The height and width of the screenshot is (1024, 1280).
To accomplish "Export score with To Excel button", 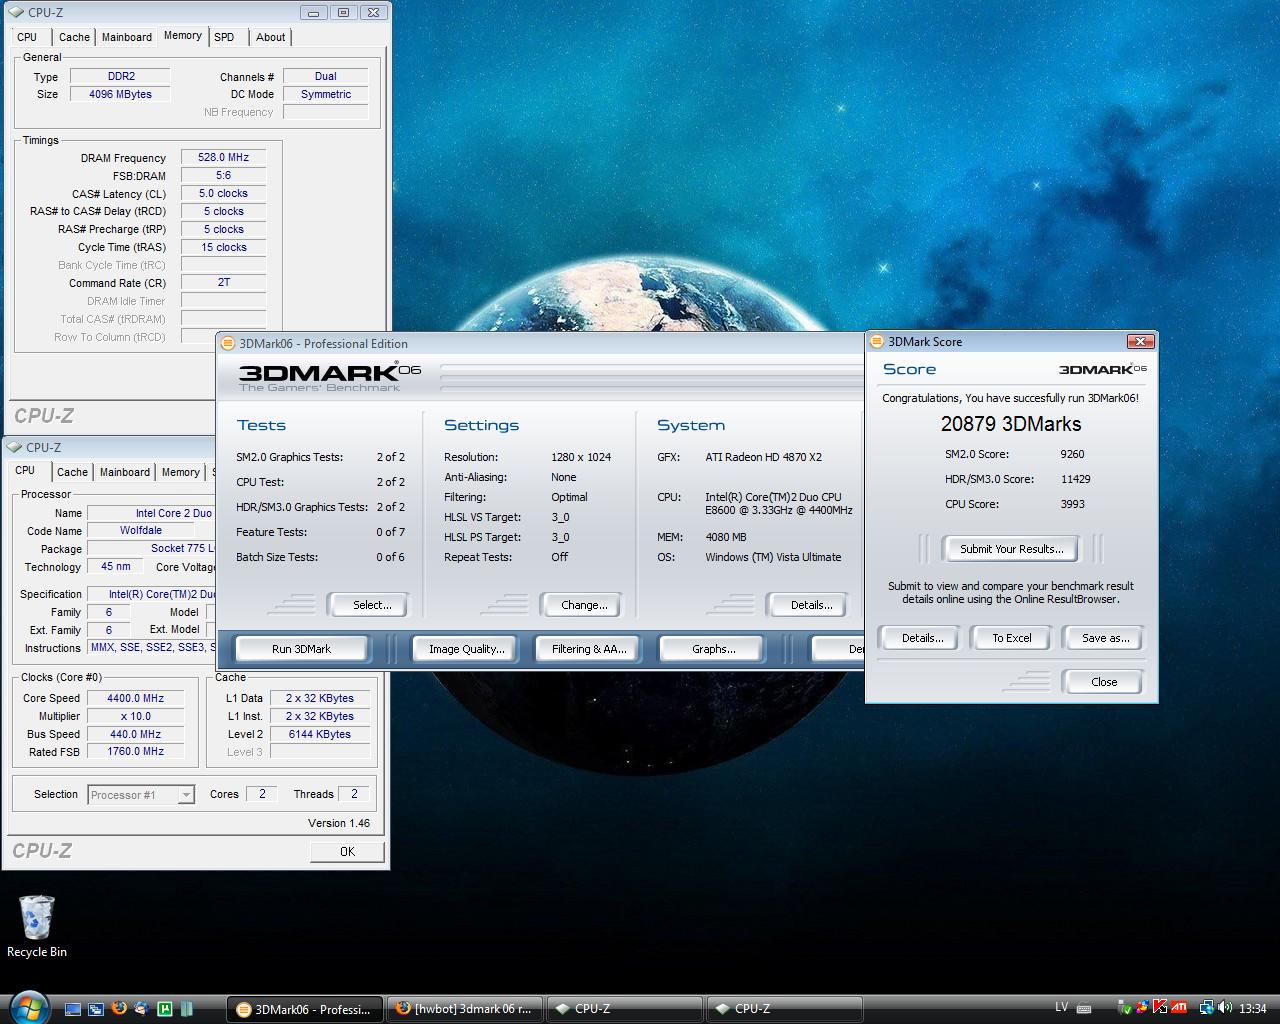I will tap(1011, 638).
